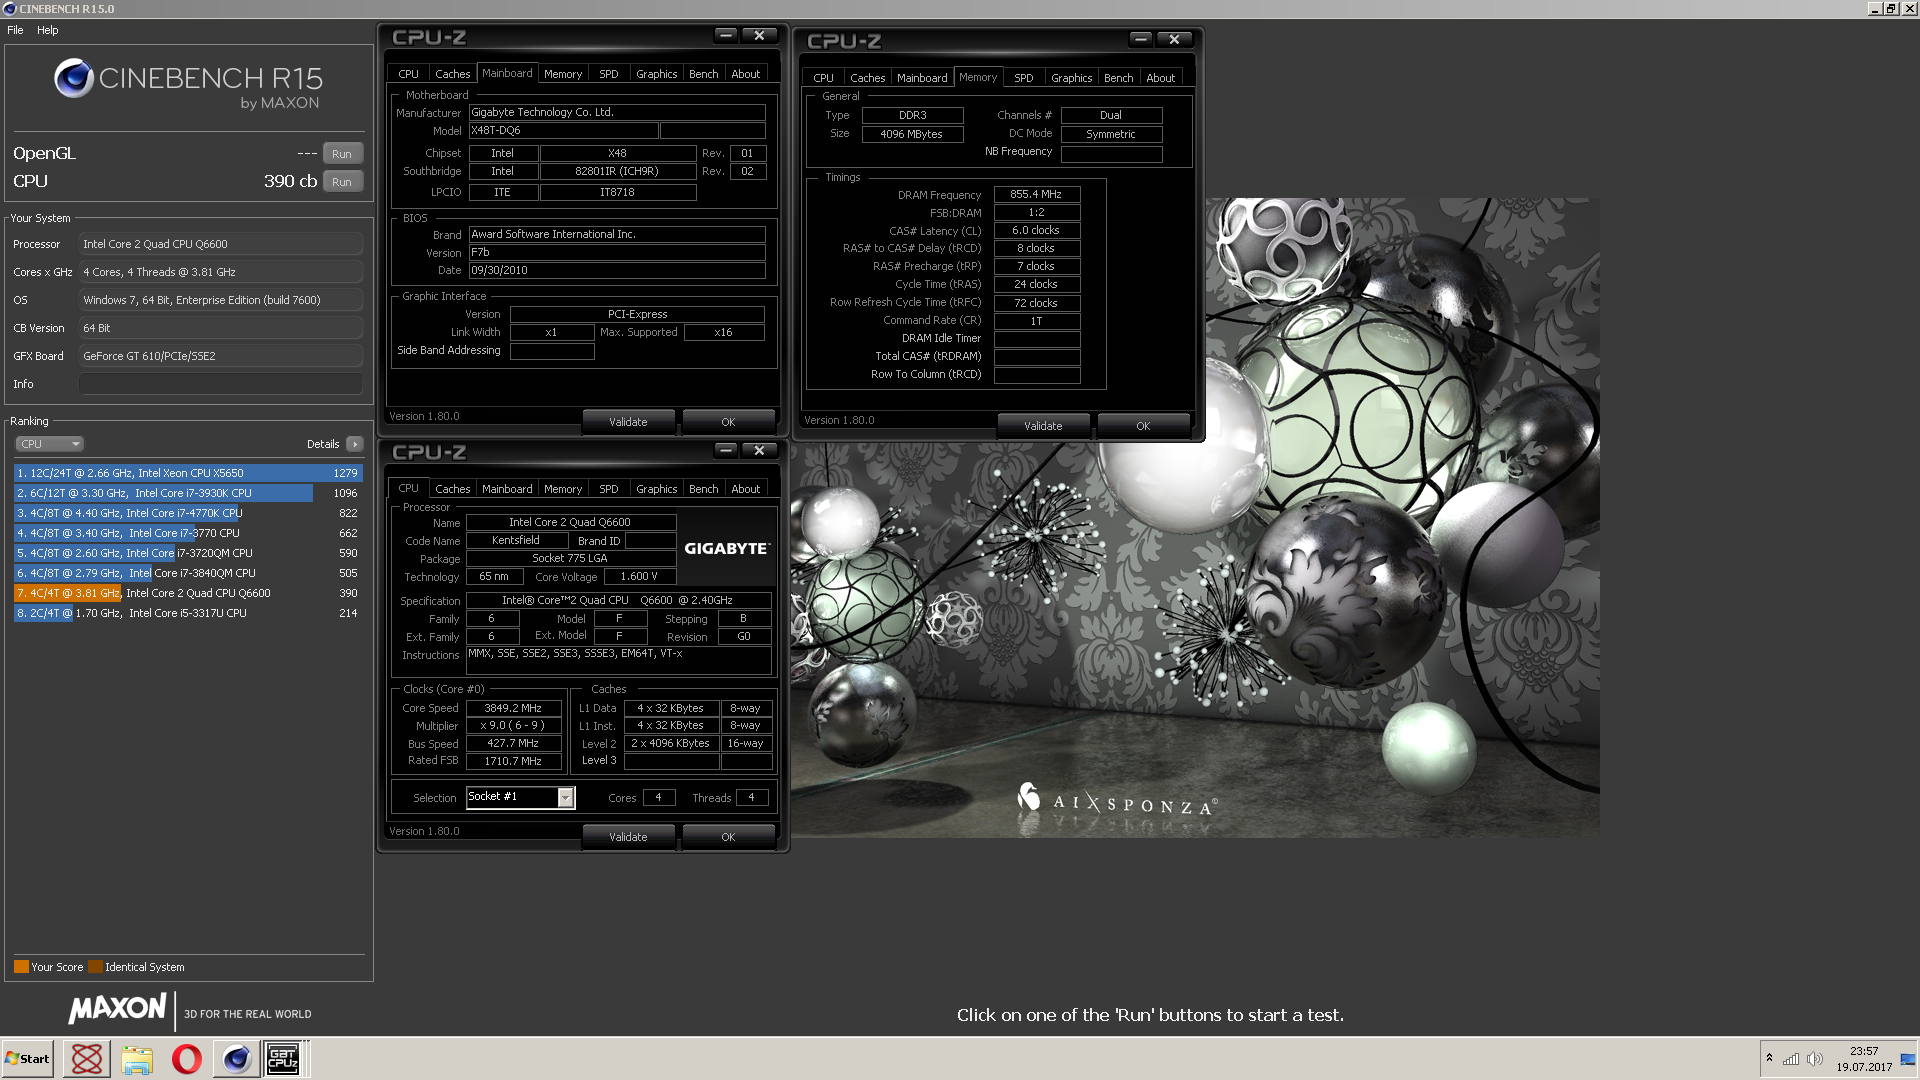Open SPD tab in Mainboard CPU-Z window
The image size is (1920, 1080).
[x=609, y=74]
